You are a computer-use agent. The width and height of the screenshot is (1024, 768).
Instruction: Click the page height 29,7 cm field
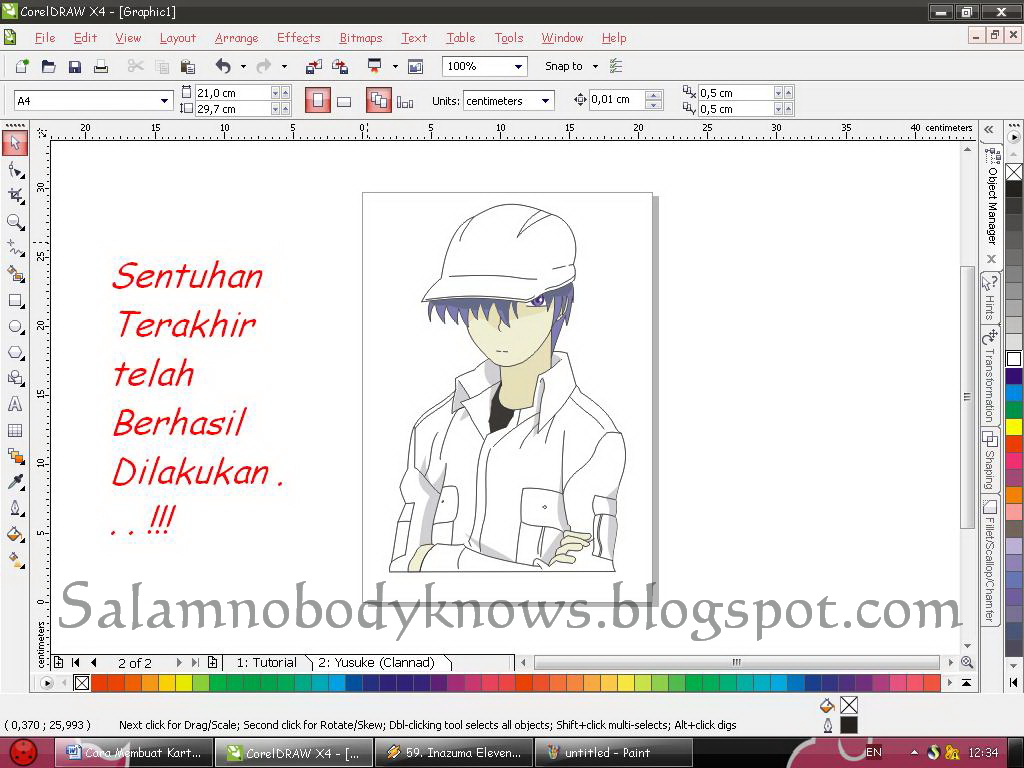coord(233,109)
